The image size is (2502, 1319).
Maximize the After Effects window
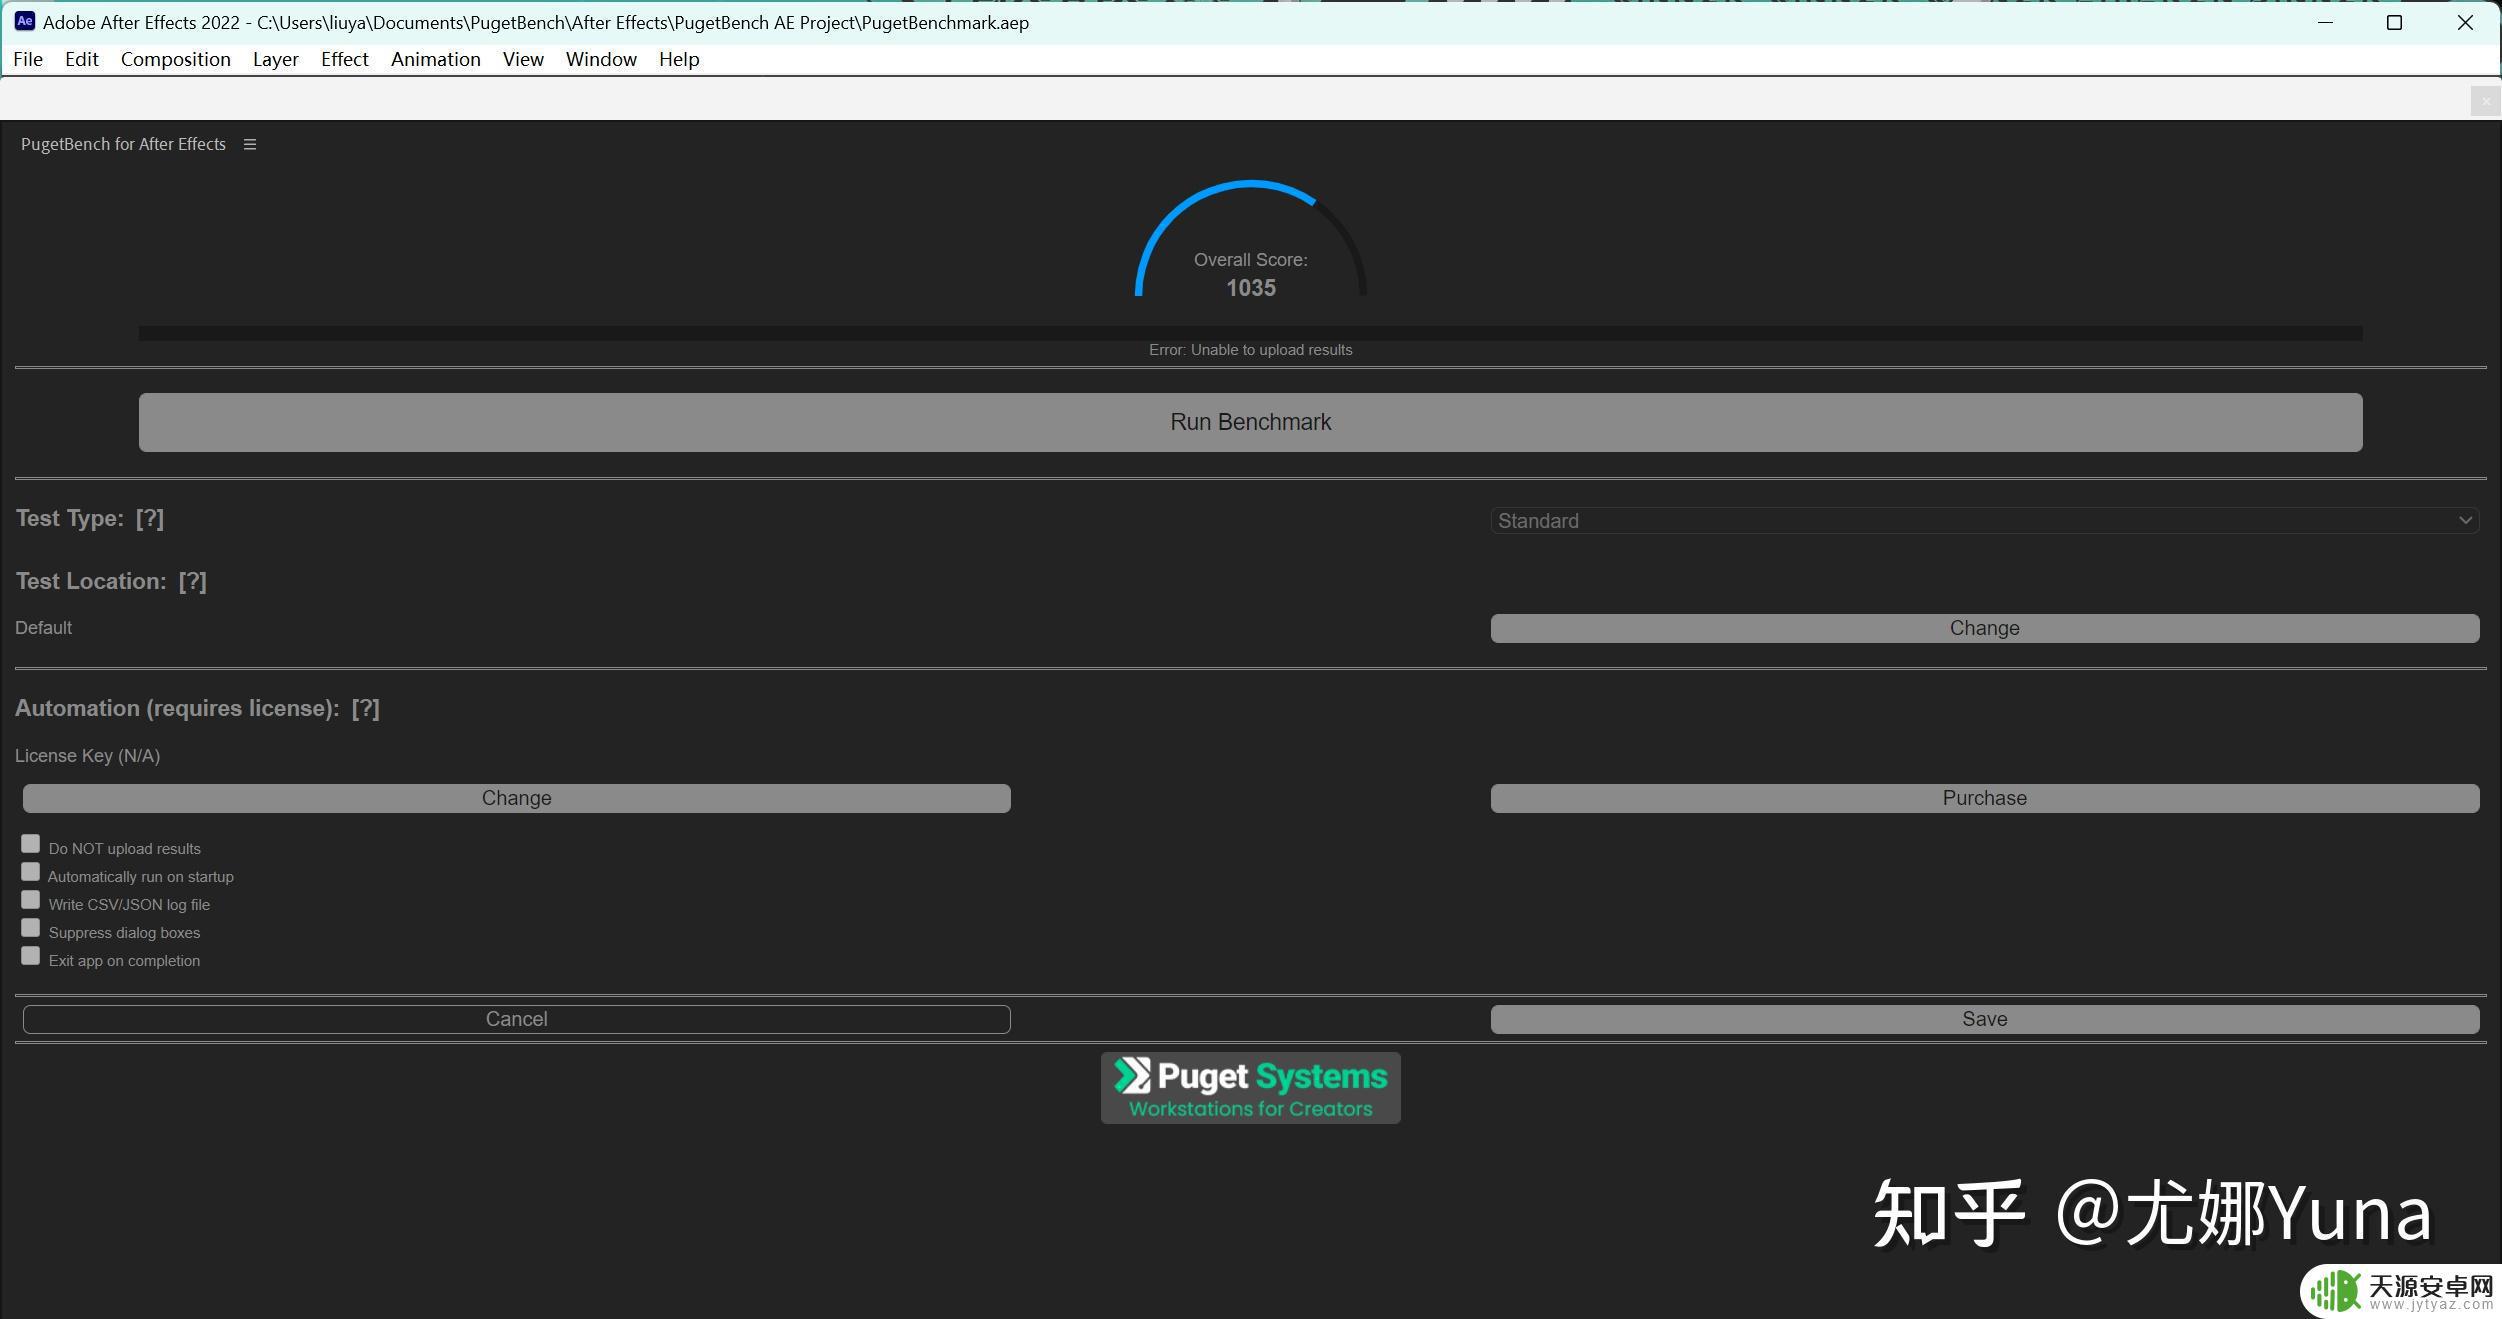coord(2394,22)
